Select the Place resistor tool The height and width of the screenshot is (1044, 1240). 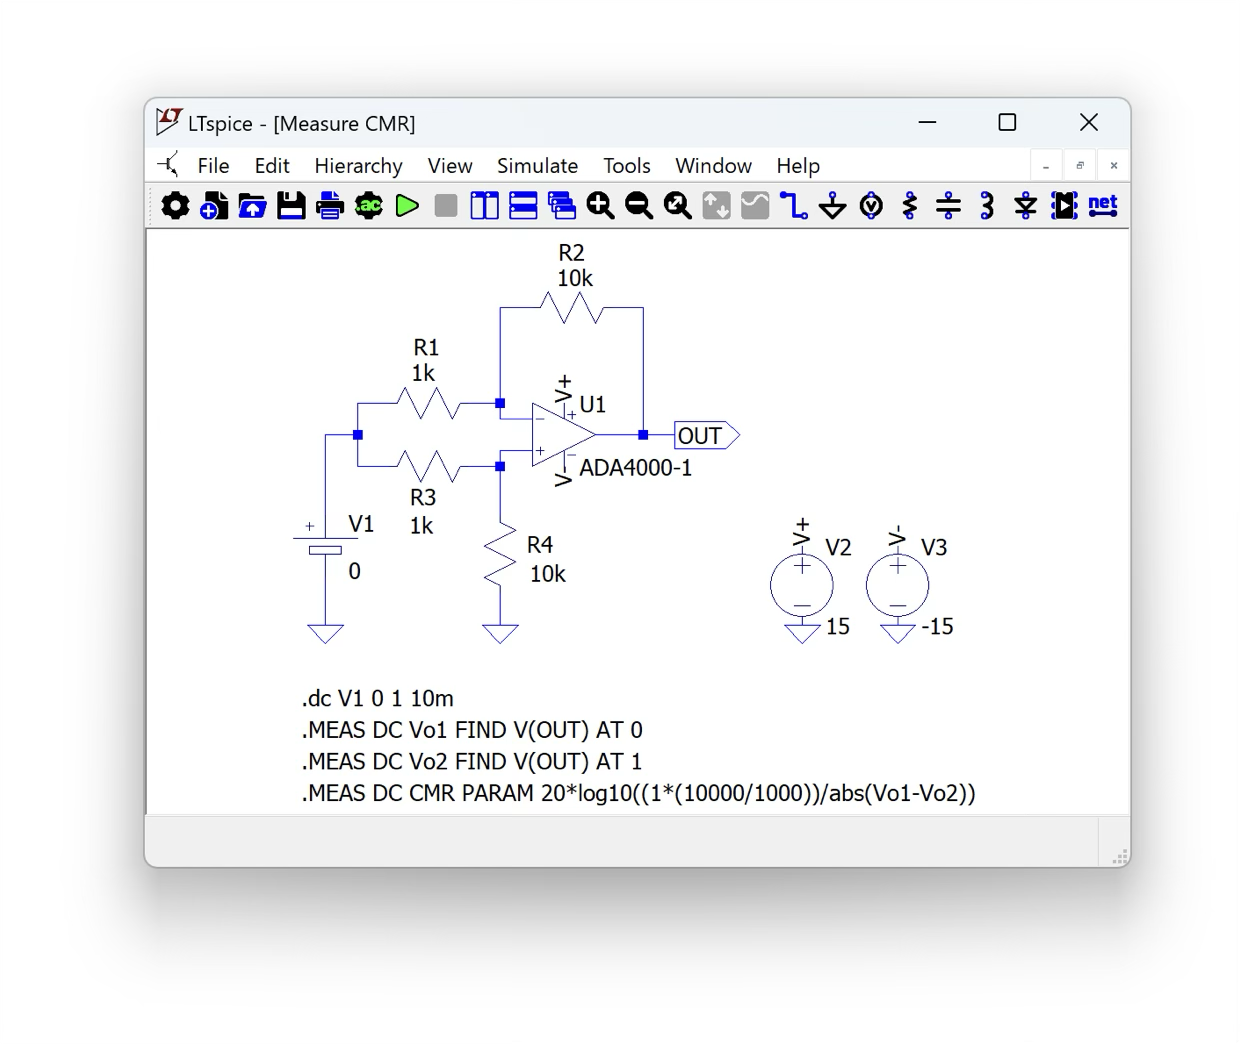coord(910,206)
